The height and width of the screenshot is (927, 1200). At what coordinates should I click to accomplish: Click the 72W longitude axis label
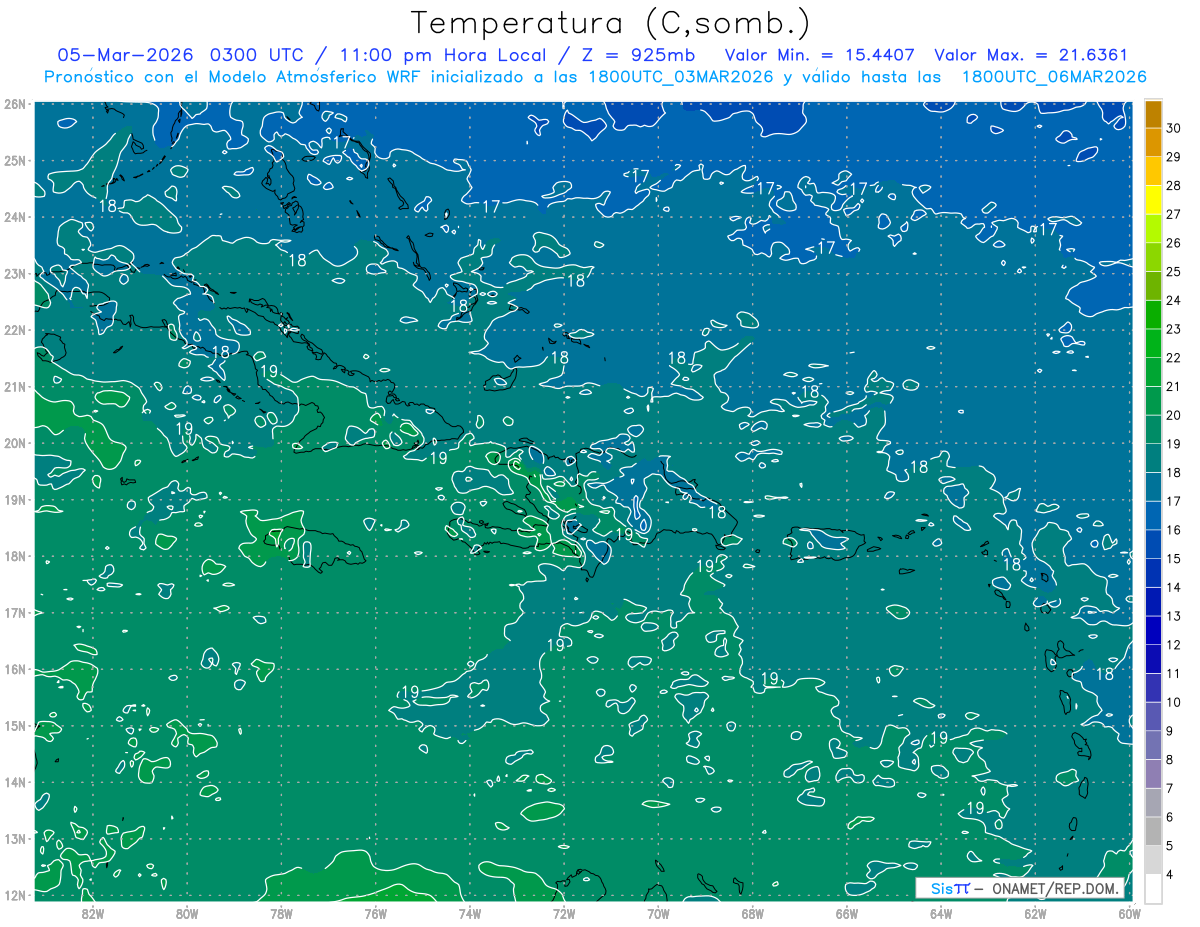click(x=564, y=914)
